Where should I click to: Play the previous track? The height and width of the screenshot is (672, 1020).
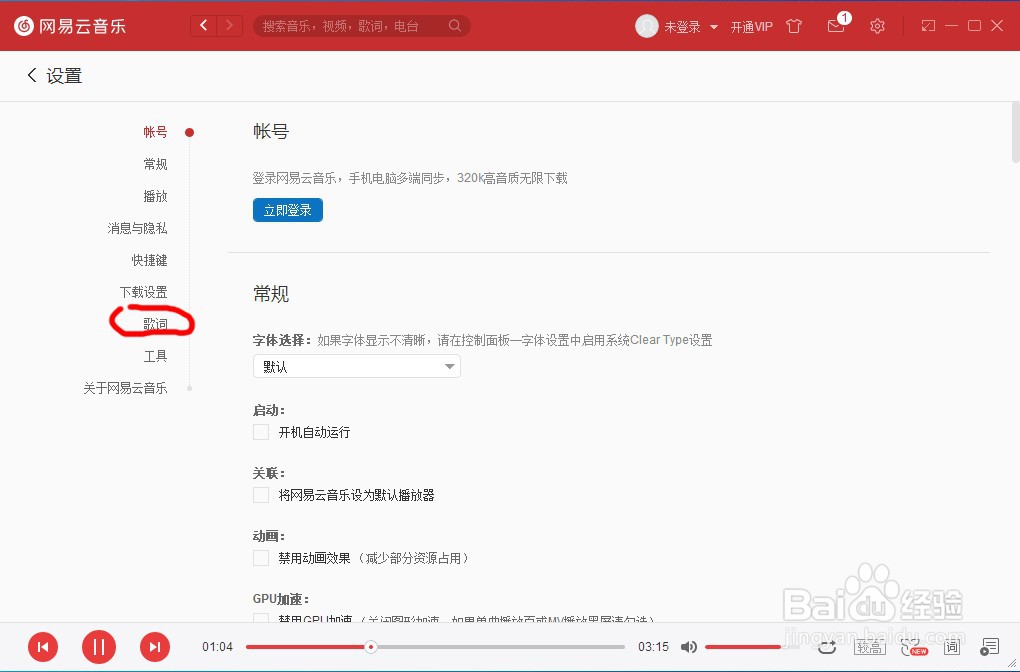coord(43,647)
